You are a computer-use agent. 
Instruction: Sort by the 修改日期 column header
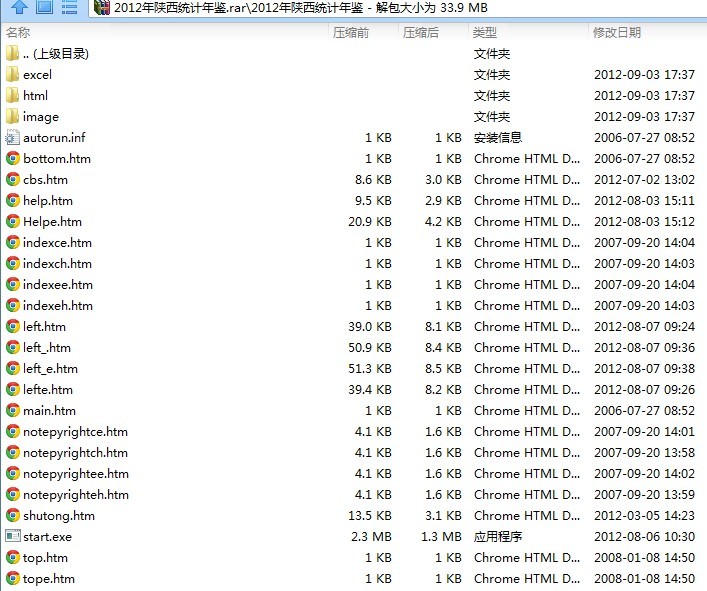[617, 32]
